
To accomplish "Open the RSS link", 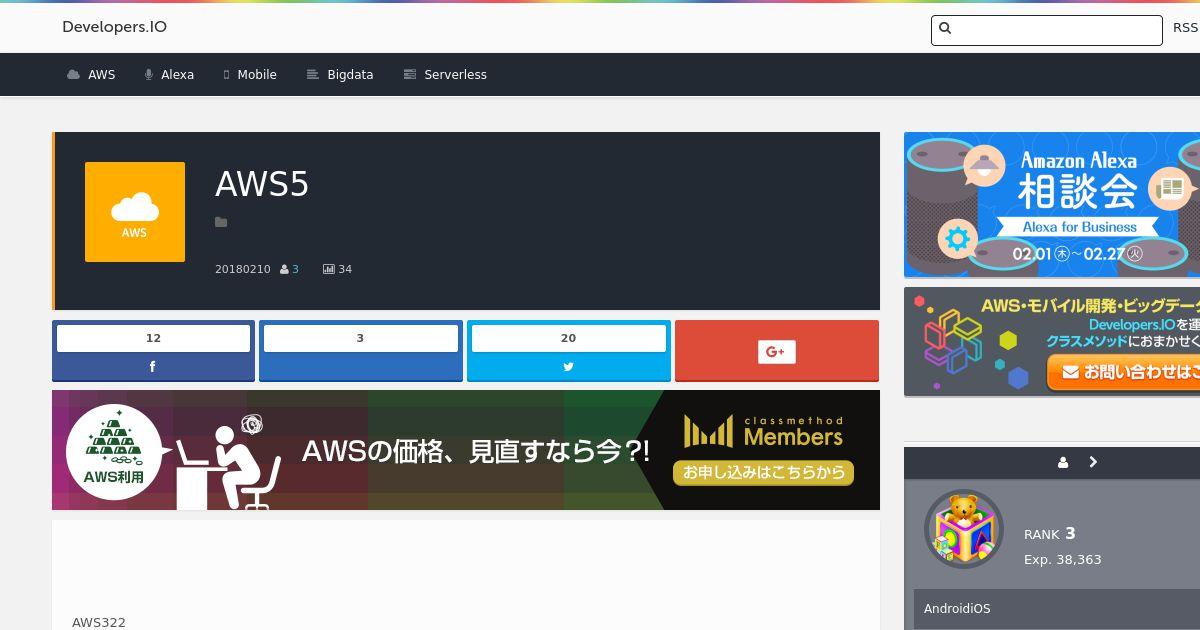I will pyautogui.click(x=1185, y=28).
